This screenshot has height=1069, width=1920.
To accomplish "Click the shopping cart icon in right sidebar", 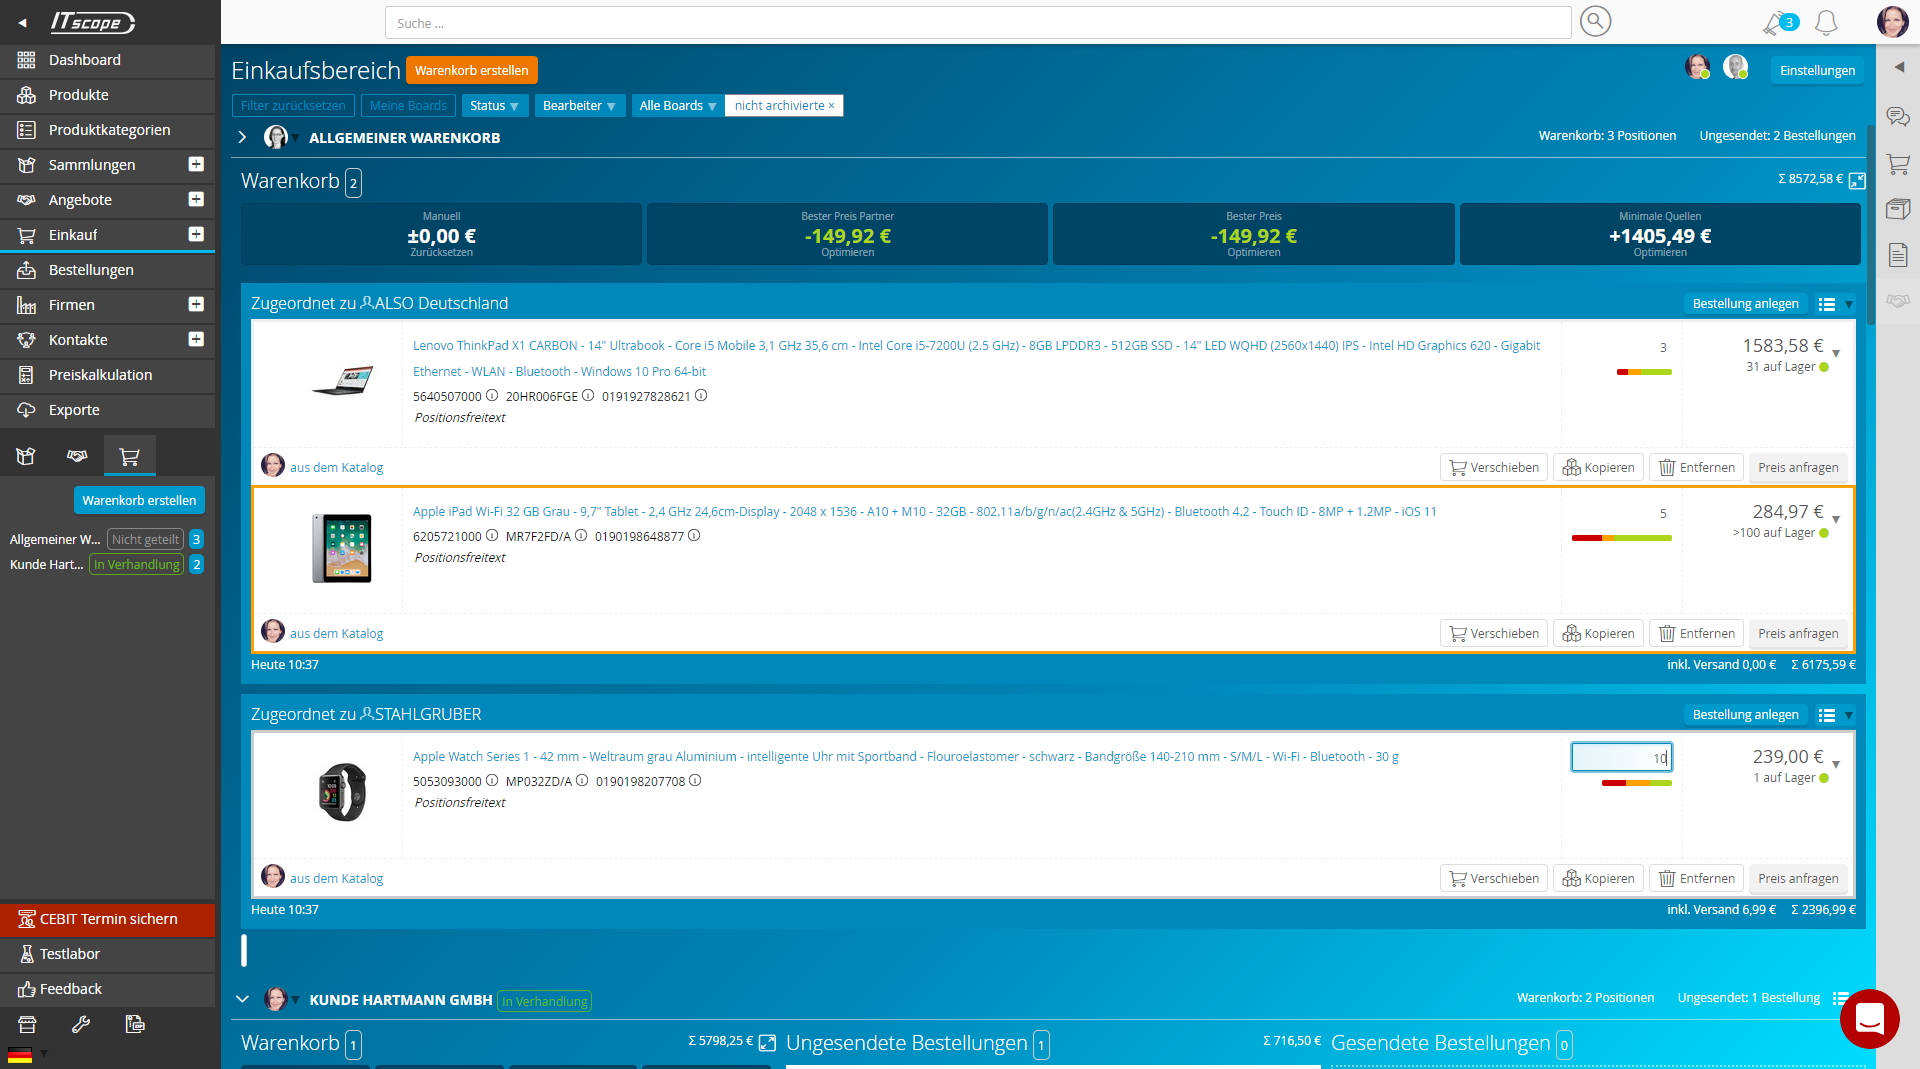I will tap(1897, 163).
